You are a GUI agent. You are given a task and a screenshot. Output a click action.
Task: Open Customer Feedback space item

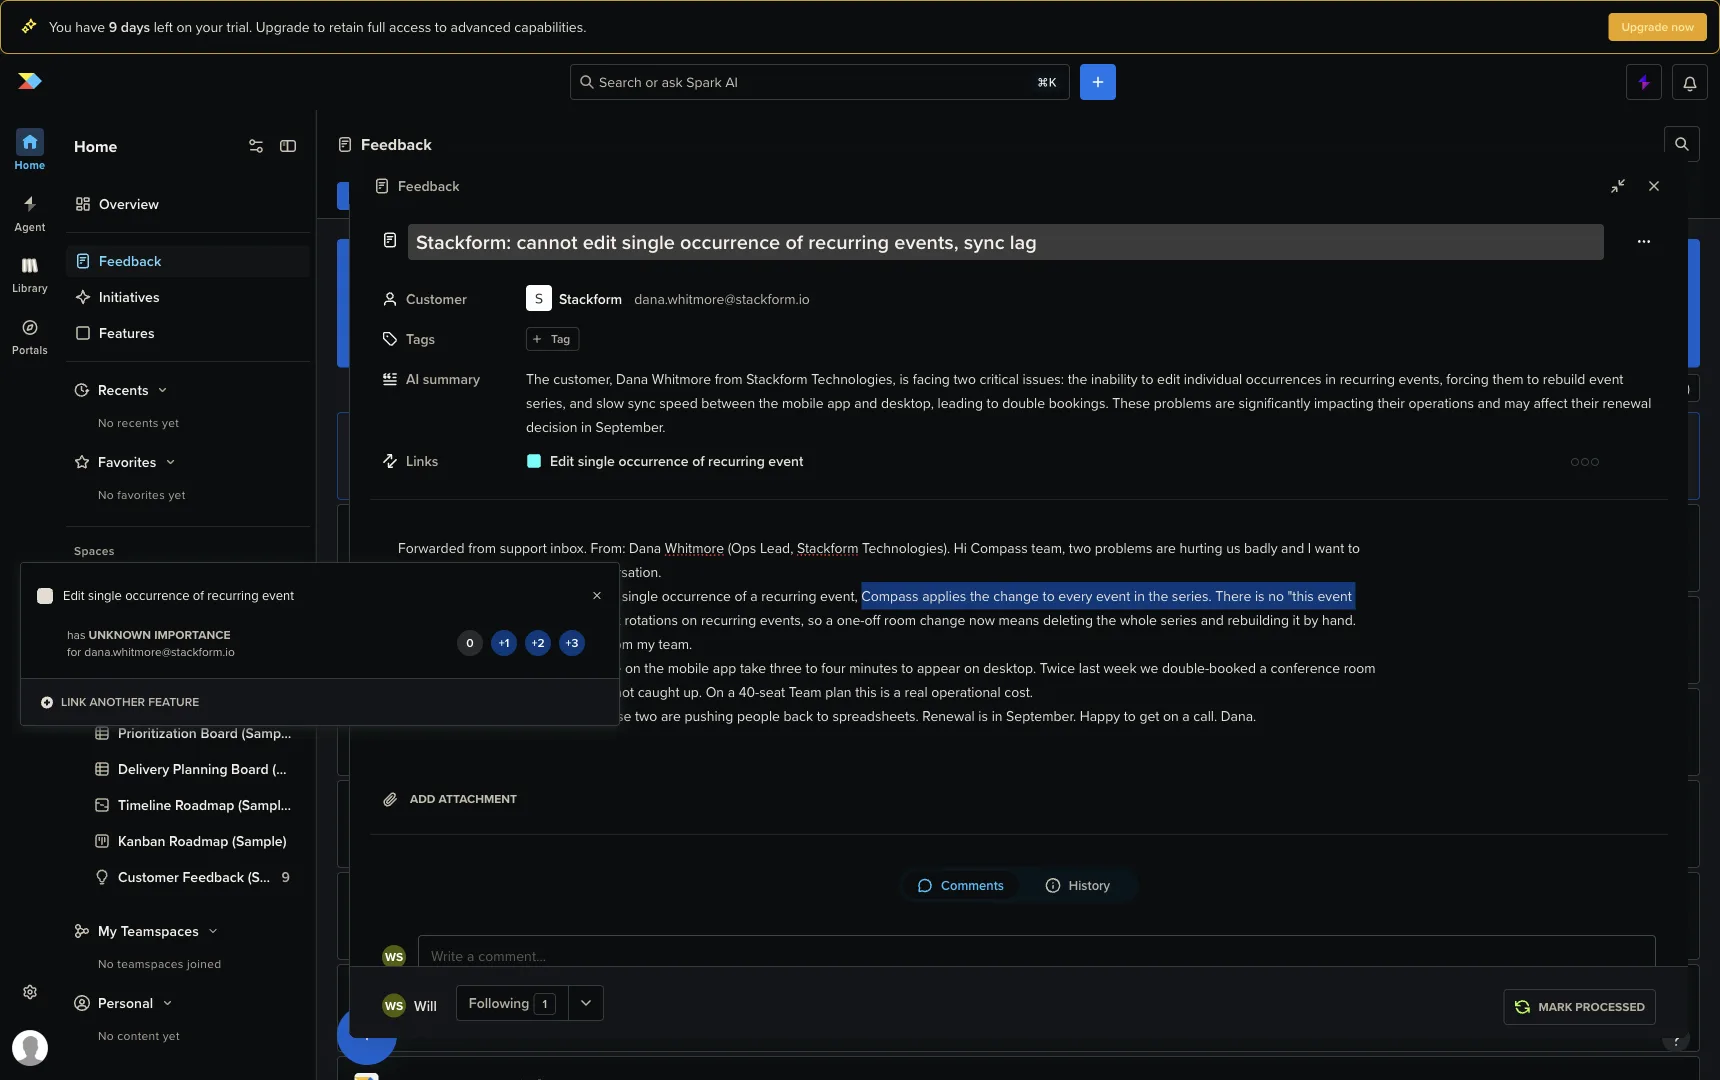[194, 877]
